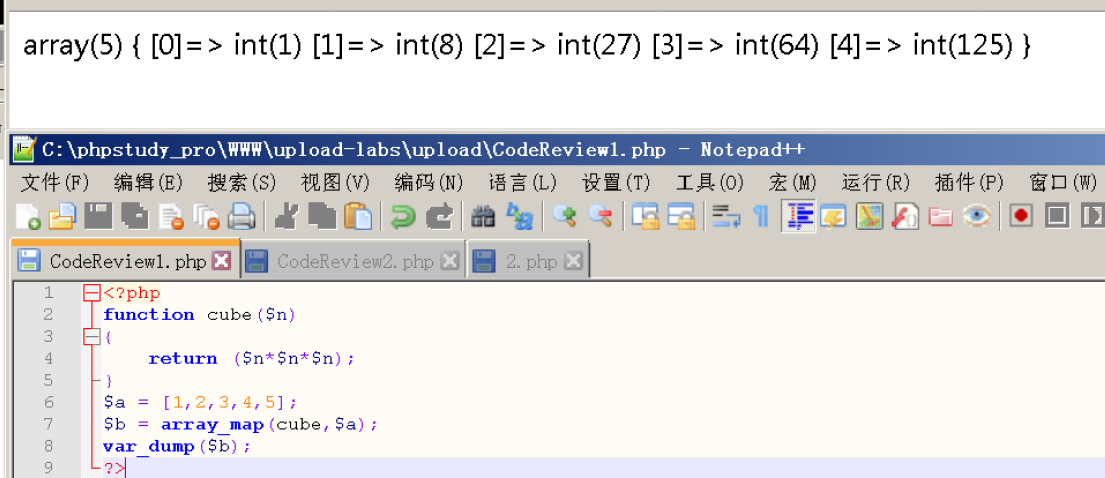Screen dimensions: 1105x478
Task: Open the 运行(R) menu
Action: click(x=876, y=183)
